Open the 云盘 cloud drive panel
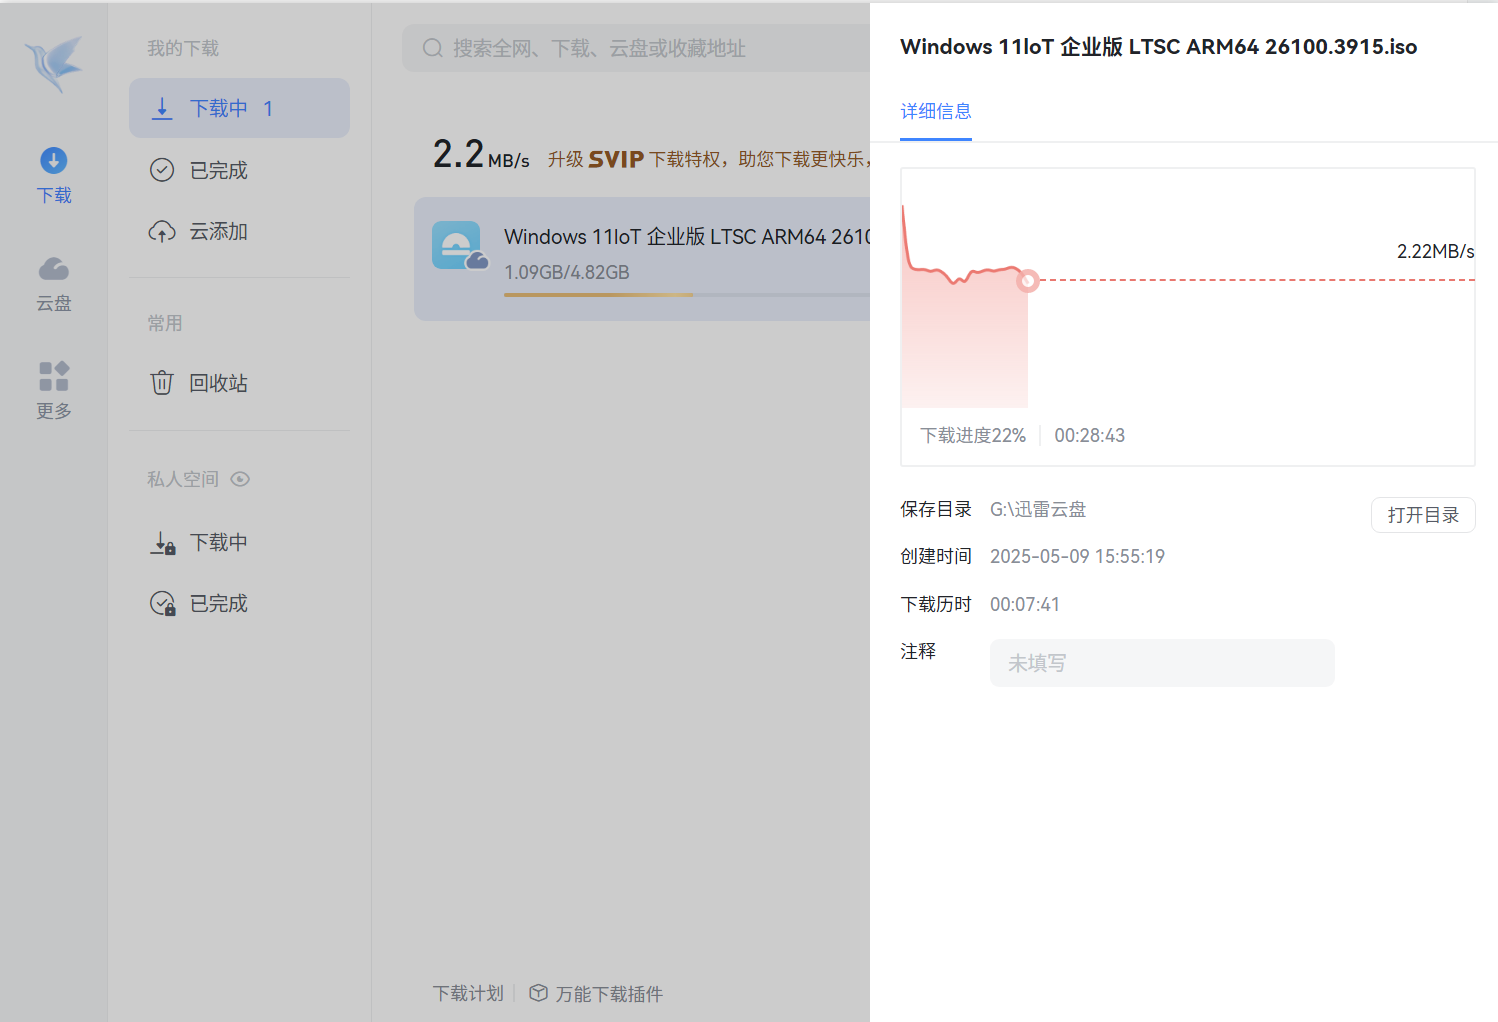Screen dimensions: 1498x1022 pyautogui.click(x=53, y=283)
